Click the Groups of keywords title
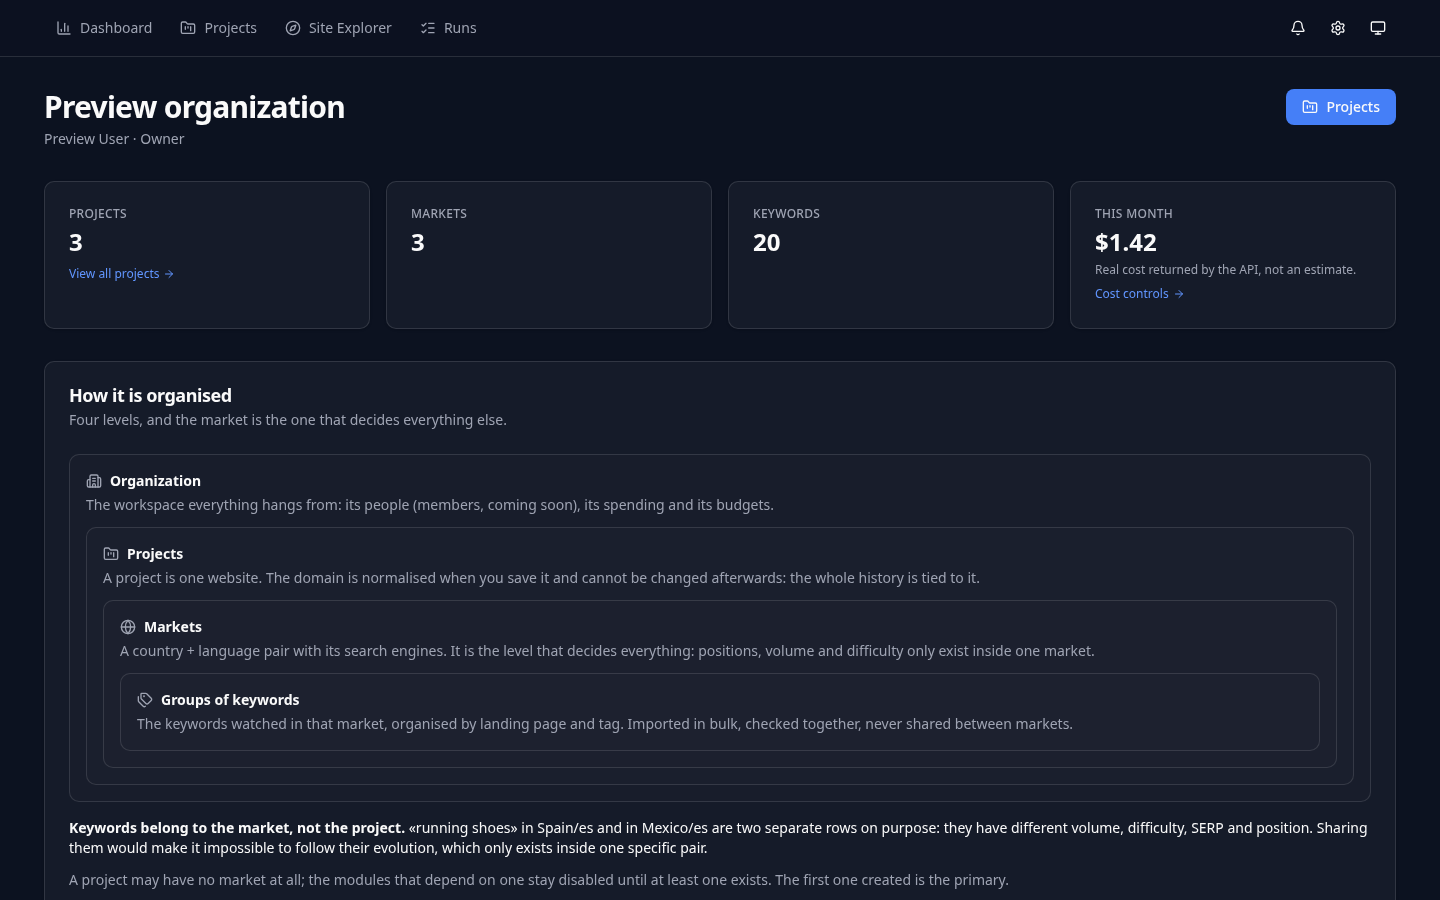This screenshot has height=900, width=1440. (230, 700)
